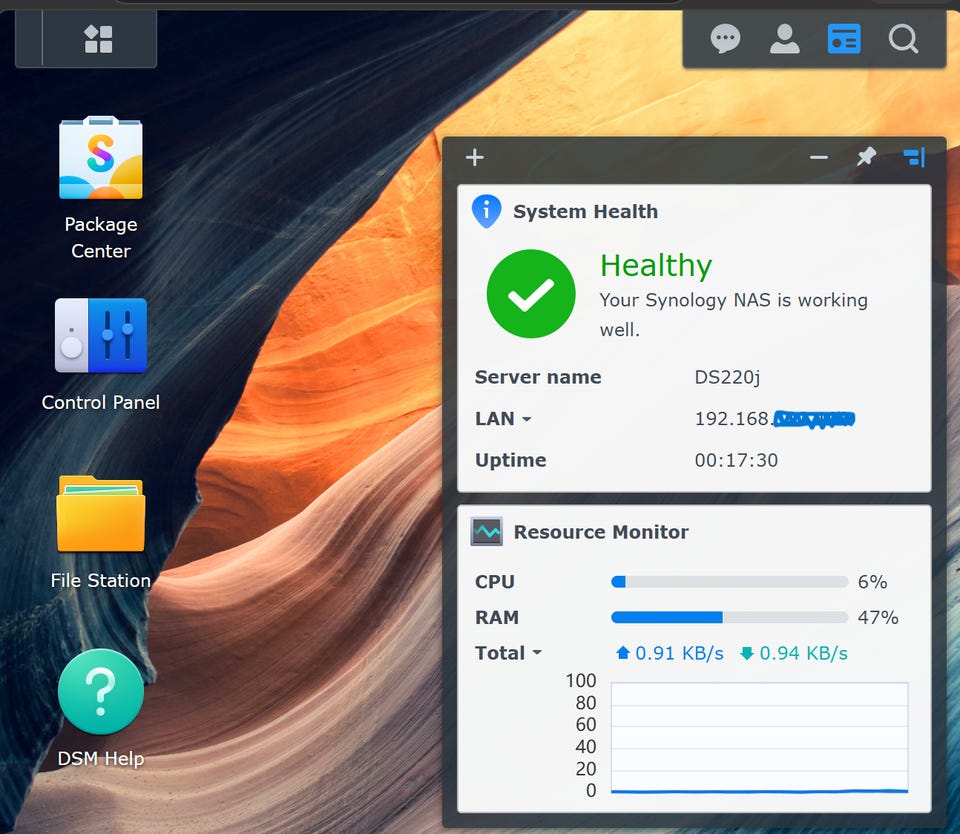Click the server name DS220j
960x834 pixels.
click(x=727, y=378)
